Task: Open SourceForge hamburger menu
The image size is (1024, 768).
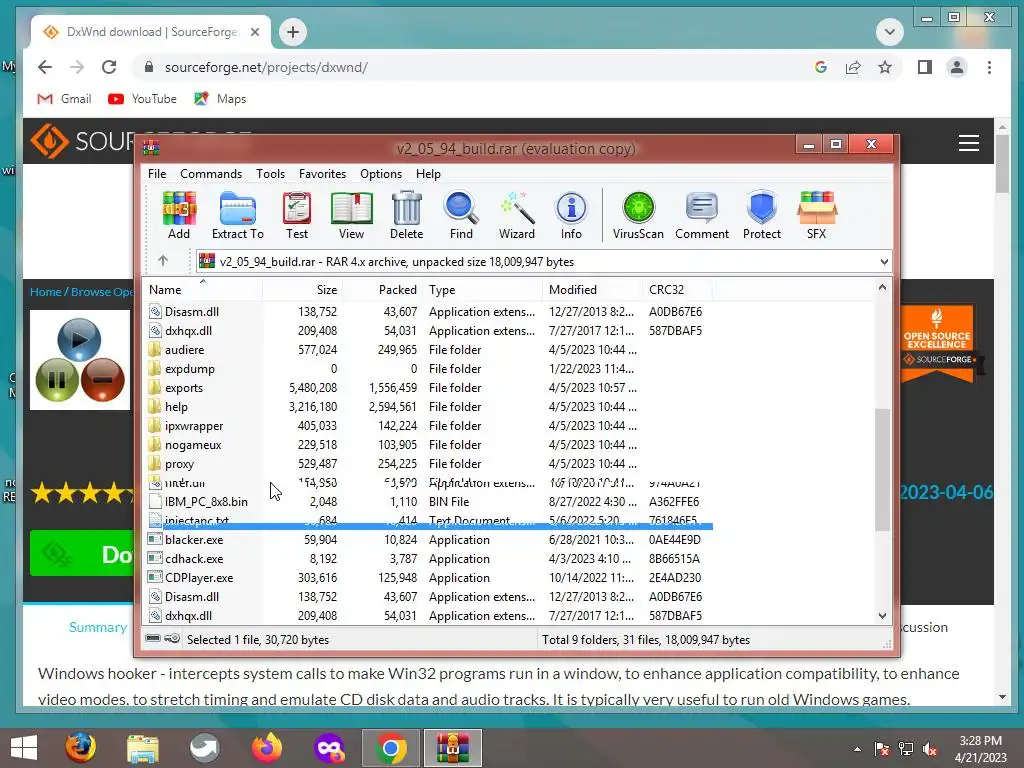Action: tap(968, 142)
